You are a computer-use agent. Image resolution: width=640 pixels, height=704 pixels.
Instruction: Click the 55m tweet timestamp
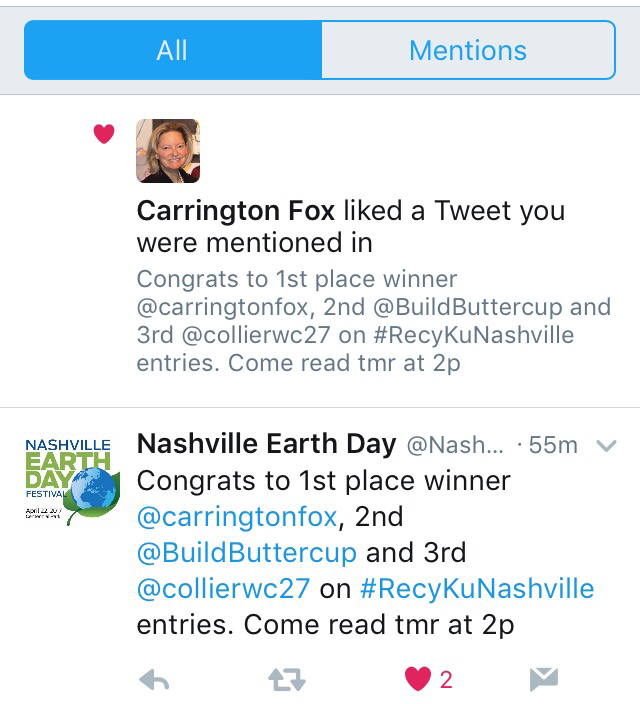click(x=555, y=445)
